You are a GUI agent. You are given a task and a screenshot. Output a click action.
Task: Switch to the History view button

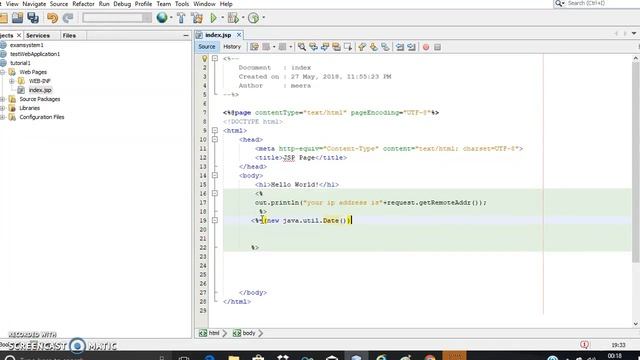click(232, 47)
